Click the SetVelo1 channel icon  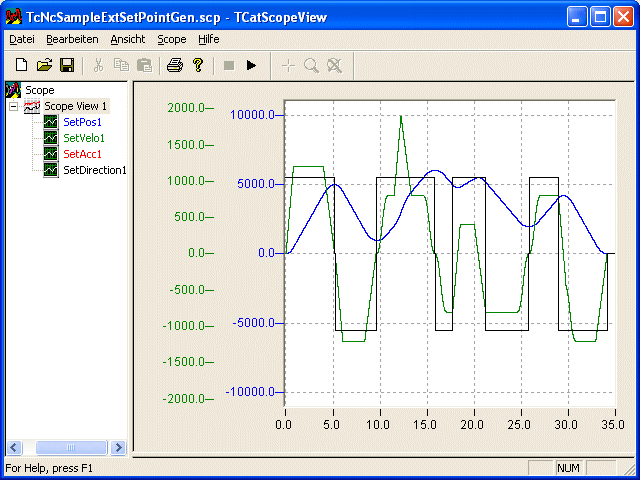click(51, 138)
